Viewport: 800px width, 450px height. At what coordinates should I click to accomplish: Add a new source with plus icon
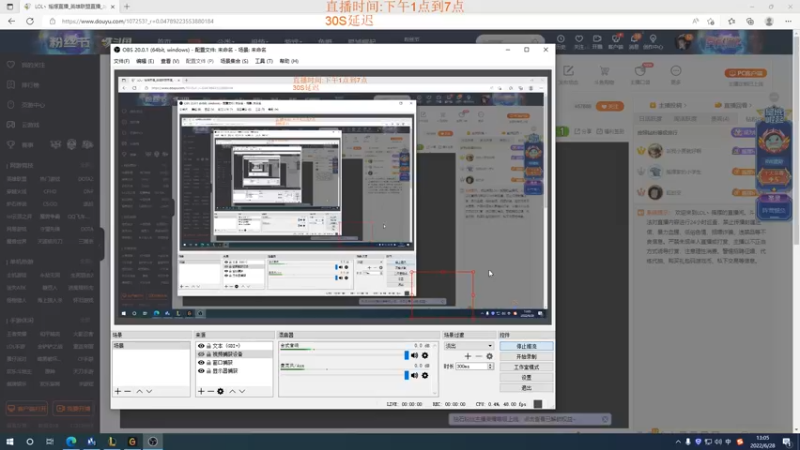[x=201, y=391]
